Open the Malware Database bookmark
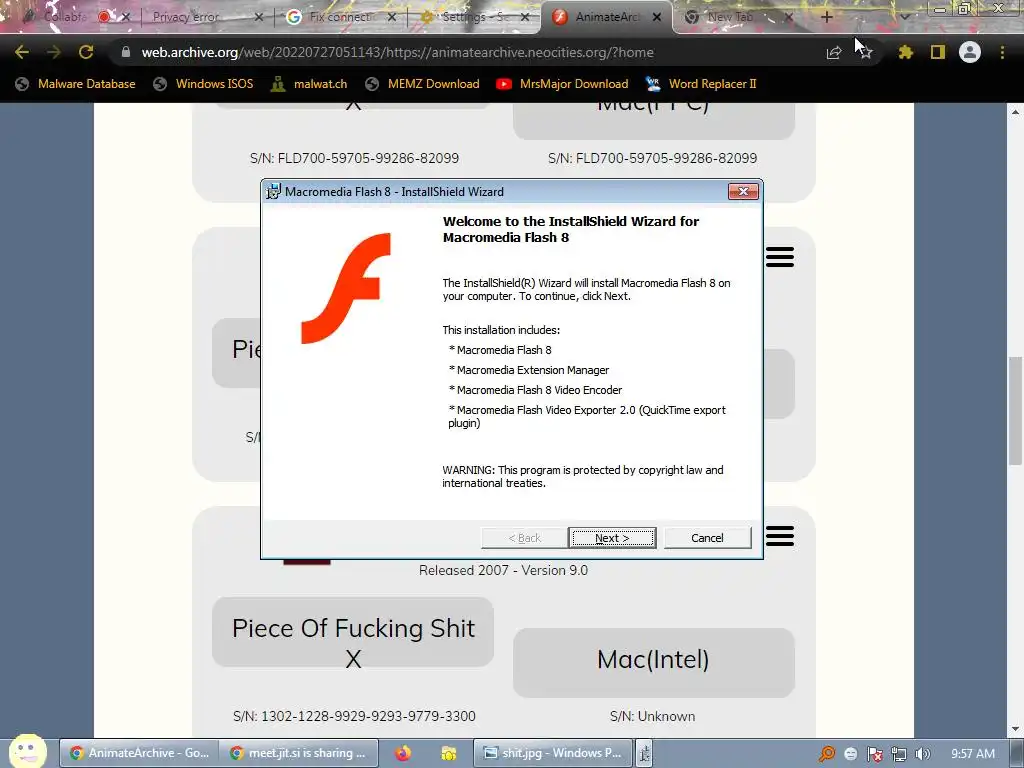The width and height of the screenshot is (1024, 768). (x=75, y=84)
